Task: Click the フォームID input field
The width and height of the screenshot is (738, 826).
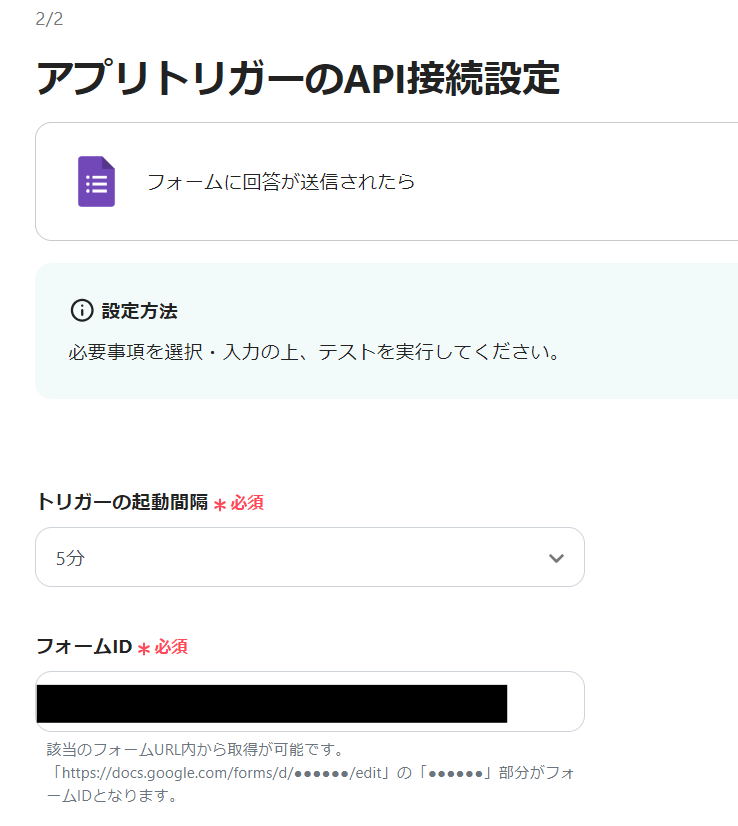Action: (310, 701)
